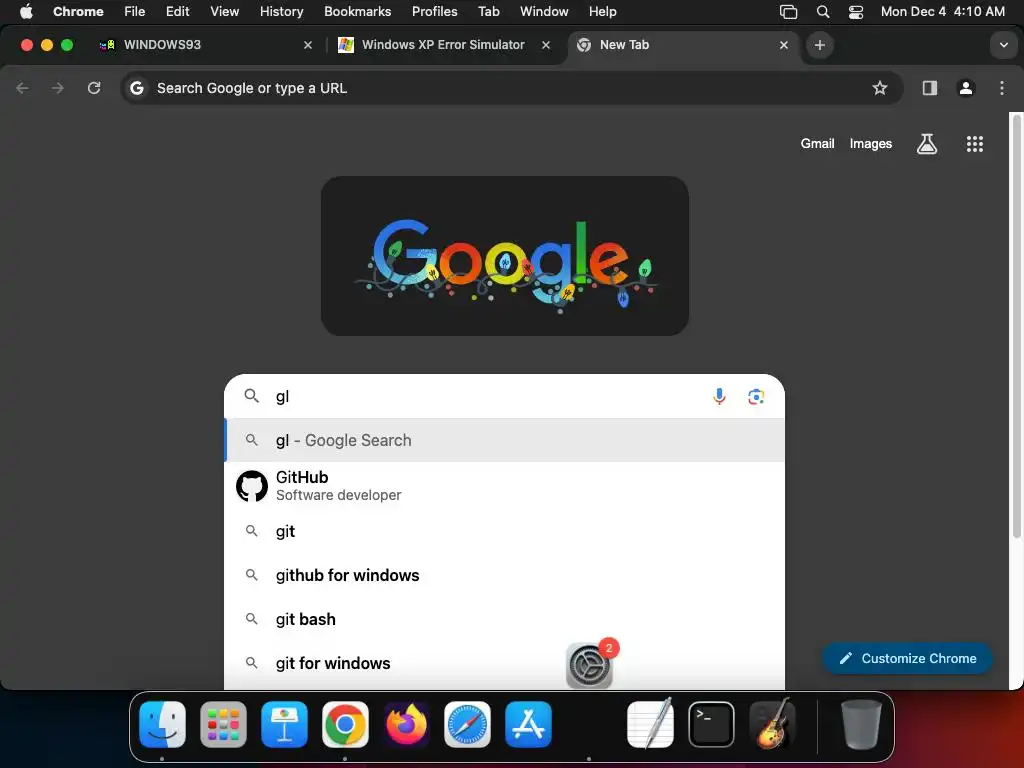Open Search Labs flask icon
The image size is (1024, 768).
coord(927,144)
